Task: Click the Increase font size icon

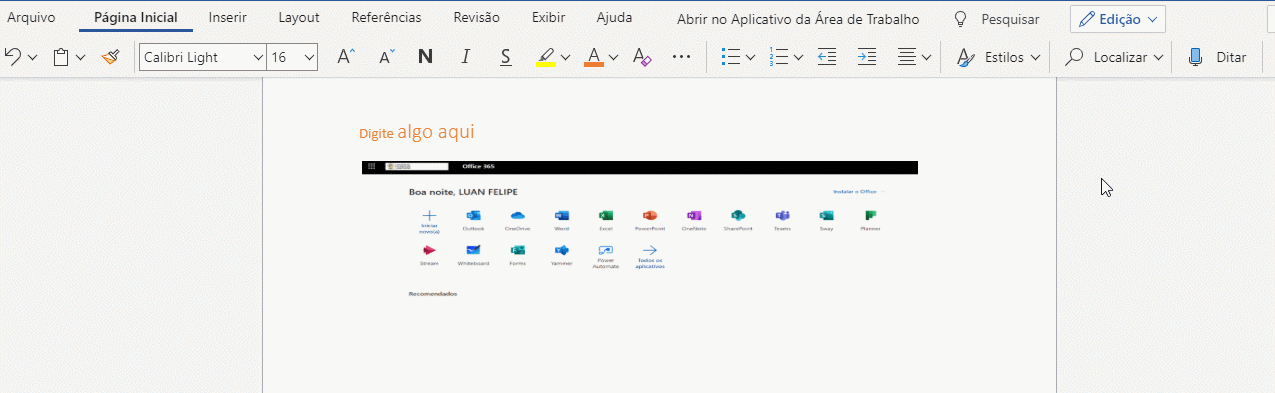Action: (x=346, y=57)
